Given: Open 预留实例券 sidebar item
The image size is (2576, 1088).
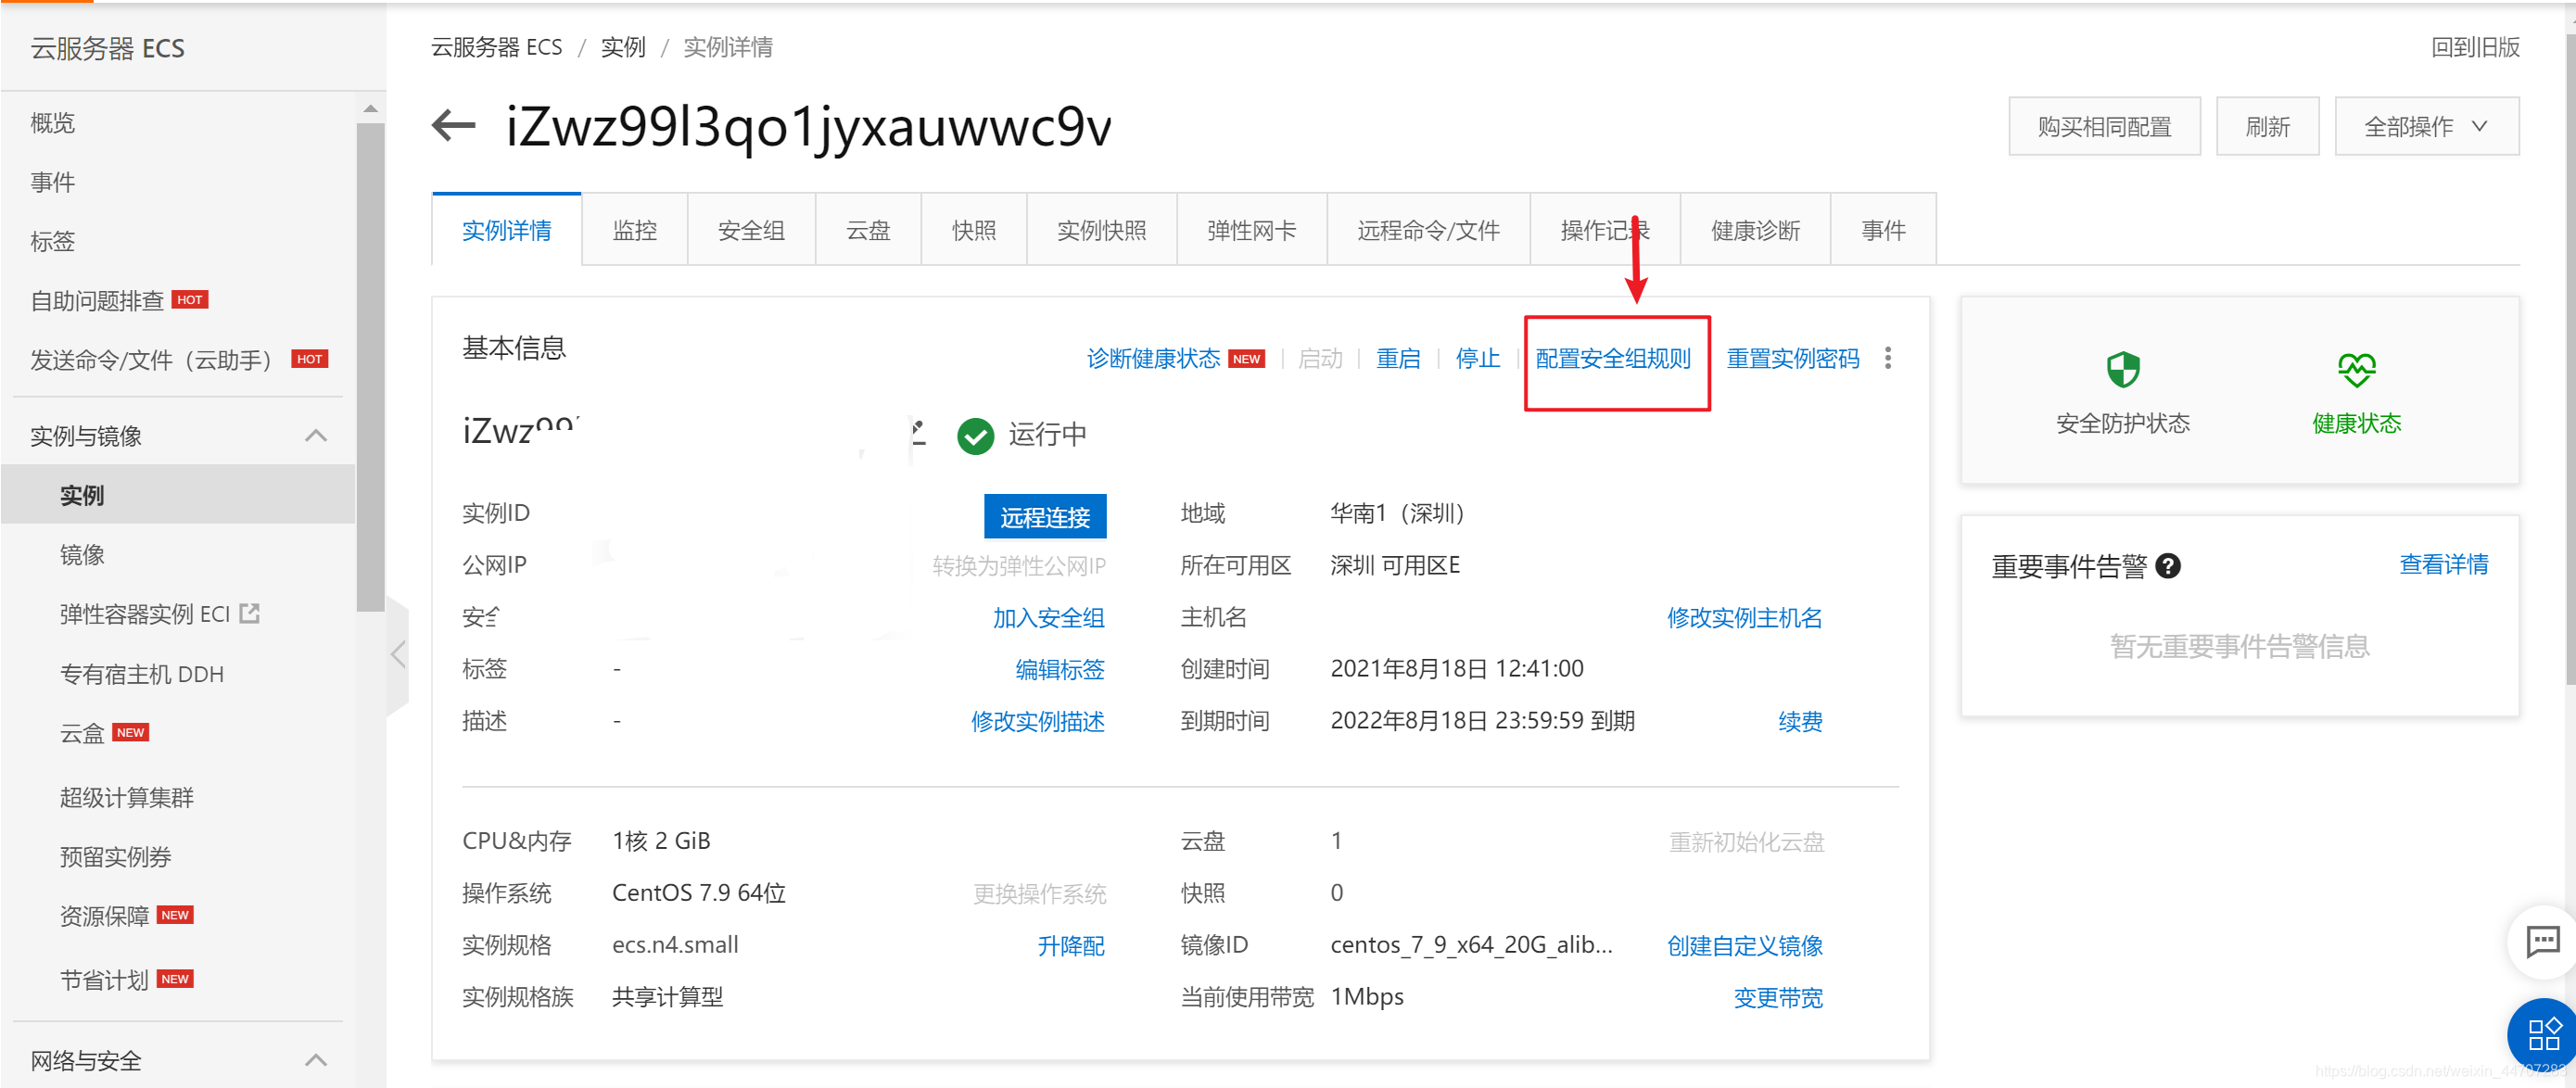Looking at the screenshot, I should (x=115, y=856).
